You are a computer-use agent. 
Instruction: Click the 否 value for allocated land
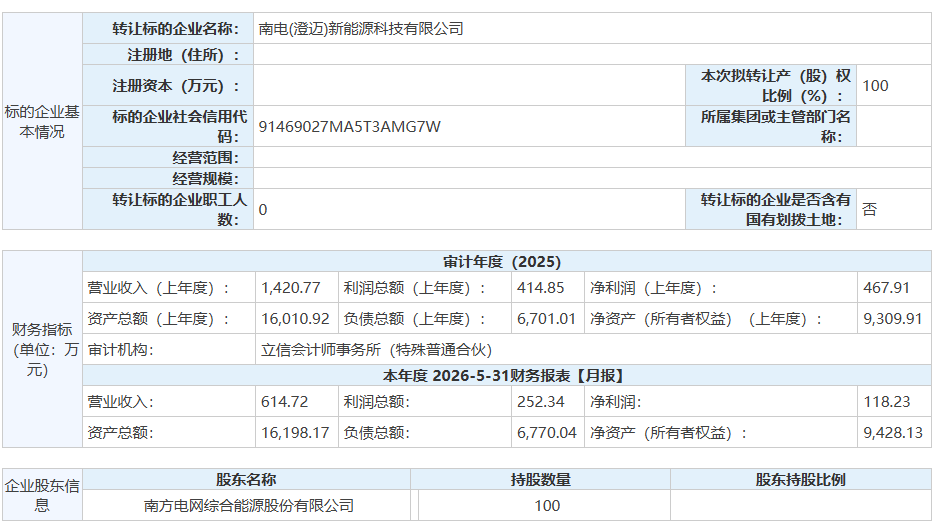click(869, 209)
